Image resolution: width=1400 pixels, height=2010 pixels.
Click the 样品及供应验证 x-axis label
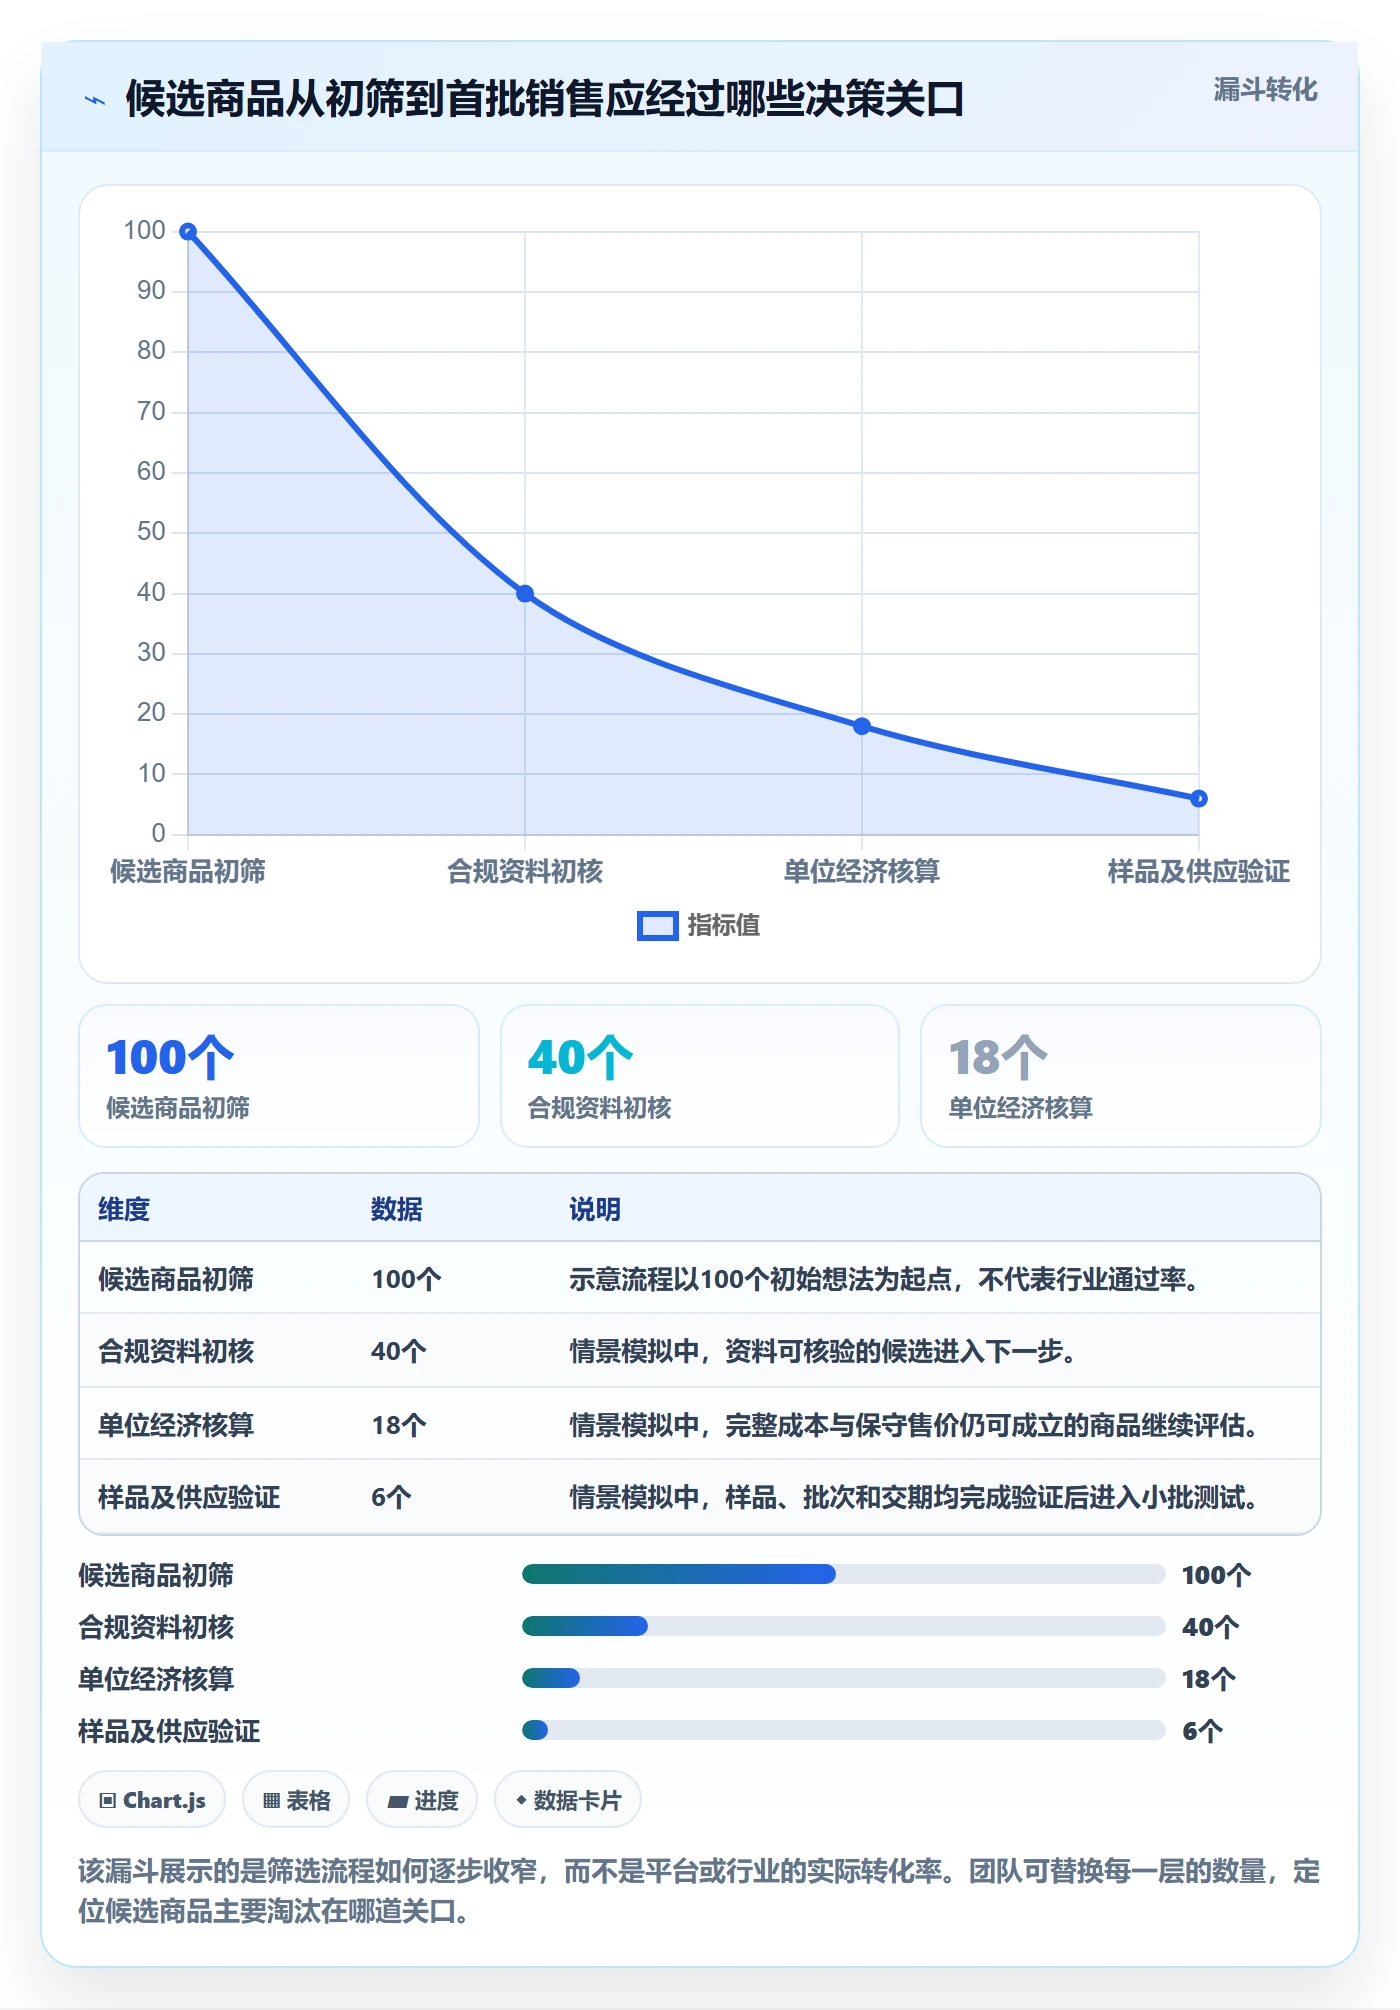(x=1199, y=872)
